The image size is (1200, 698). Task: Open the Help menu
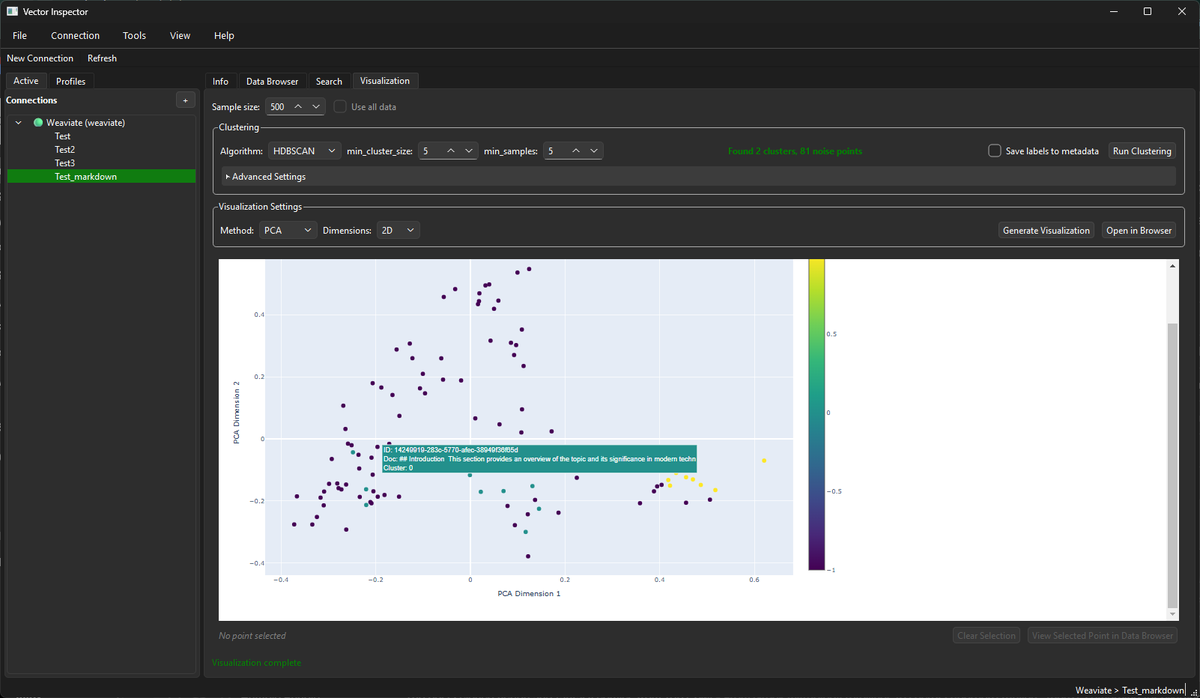click(x=224, y=35)
